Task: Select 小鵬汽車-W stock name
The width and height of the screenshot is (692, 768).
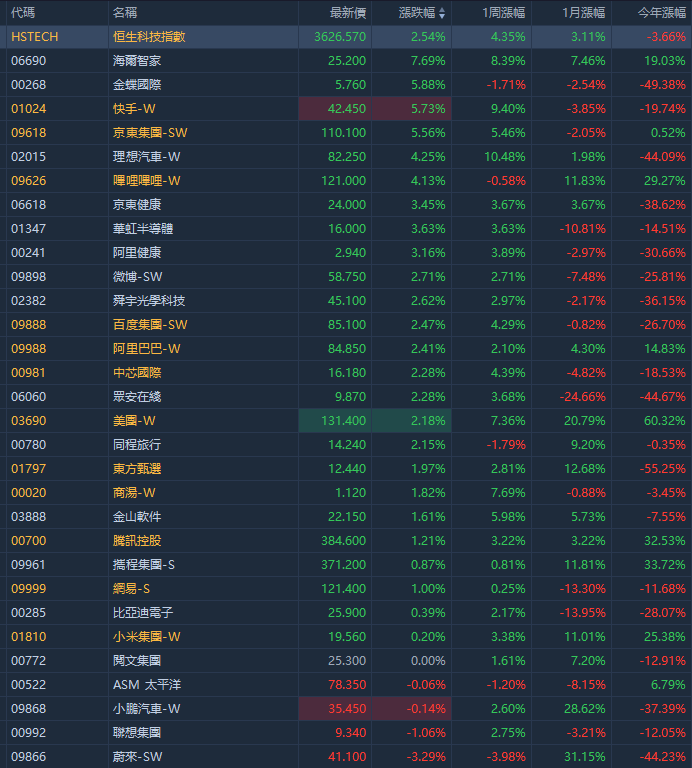Action: [x=146, y=709]
